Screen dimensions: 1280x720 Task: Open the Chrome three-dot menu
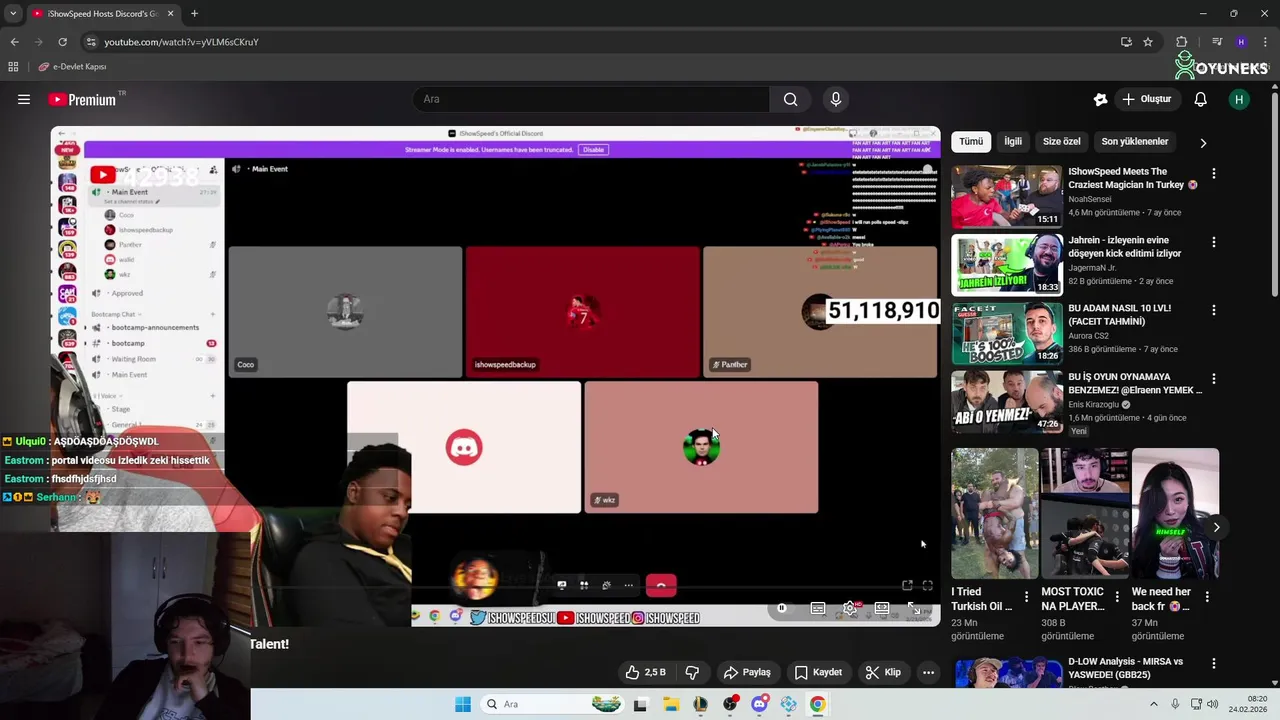tap(1264, 42)
